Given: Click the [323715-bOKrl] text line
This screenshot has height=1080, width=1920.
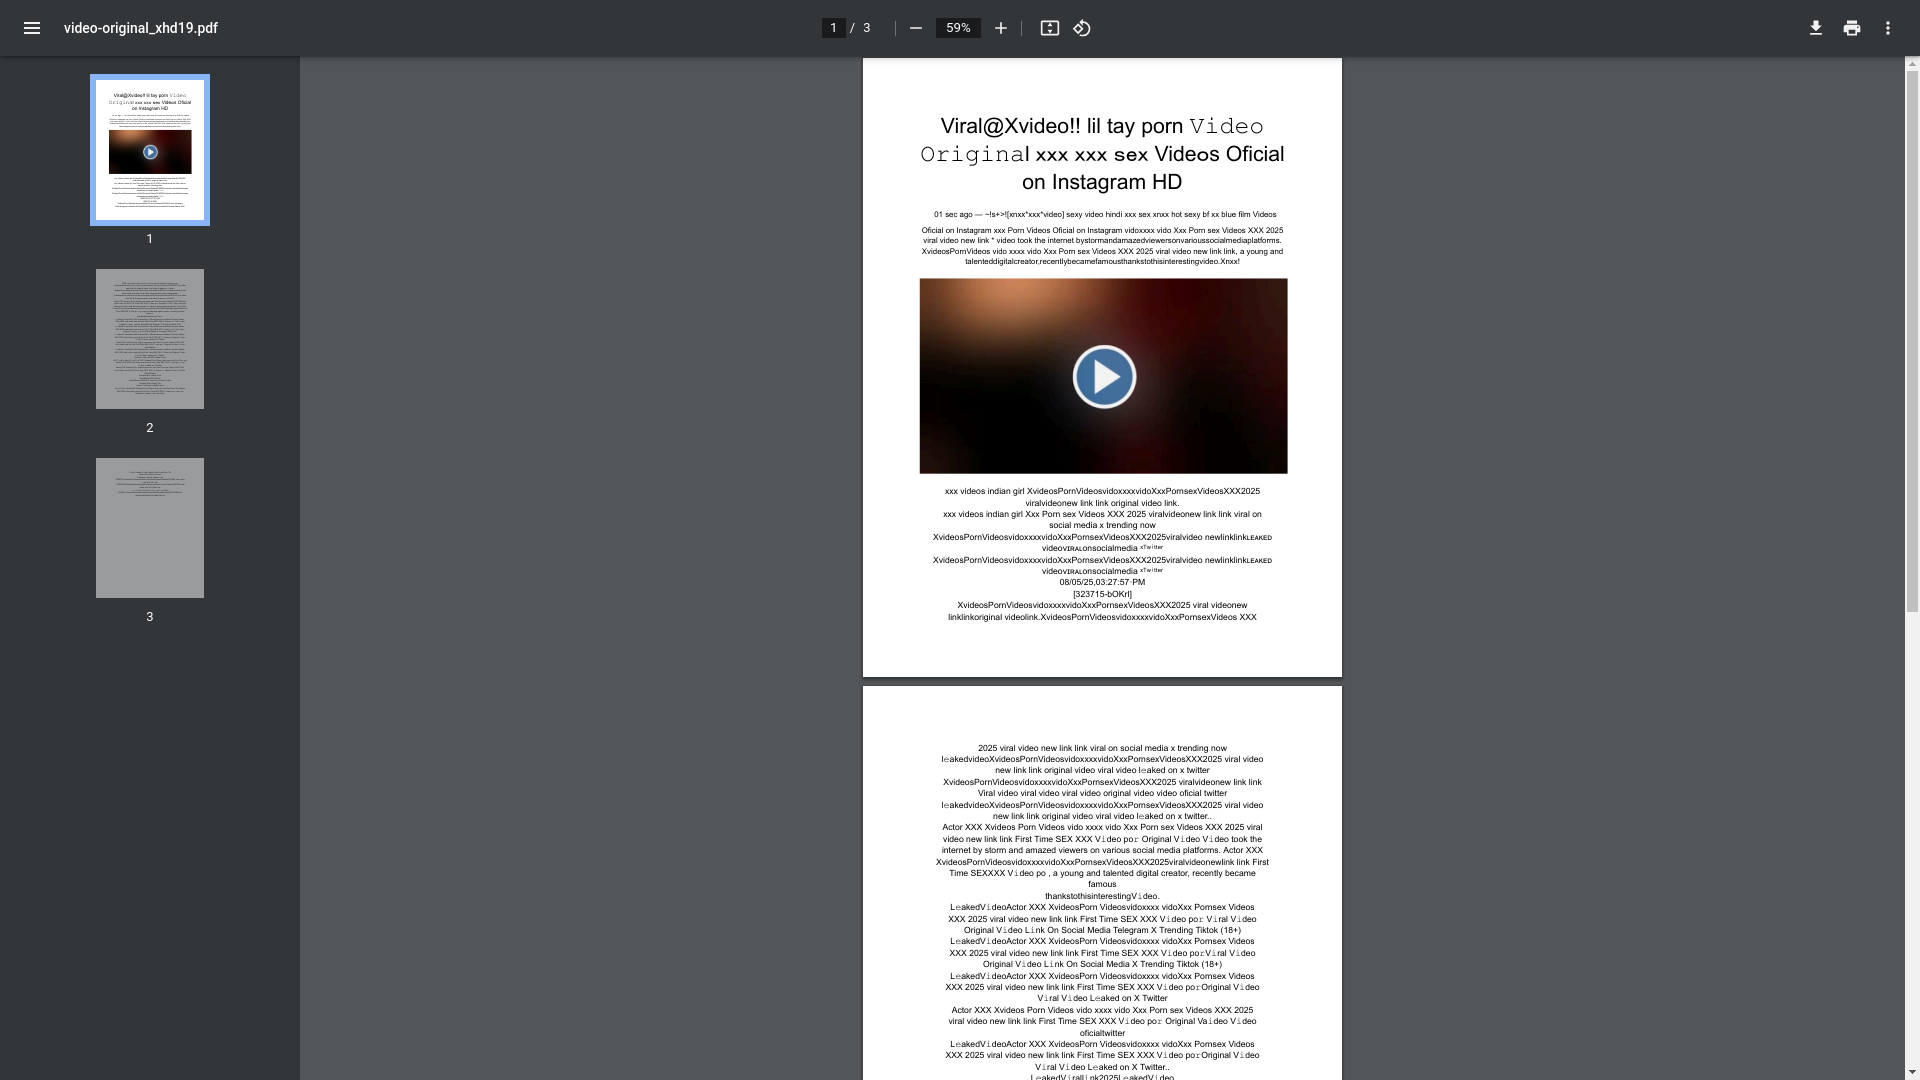Looking at the screenshot, I should click(1102, 594).
